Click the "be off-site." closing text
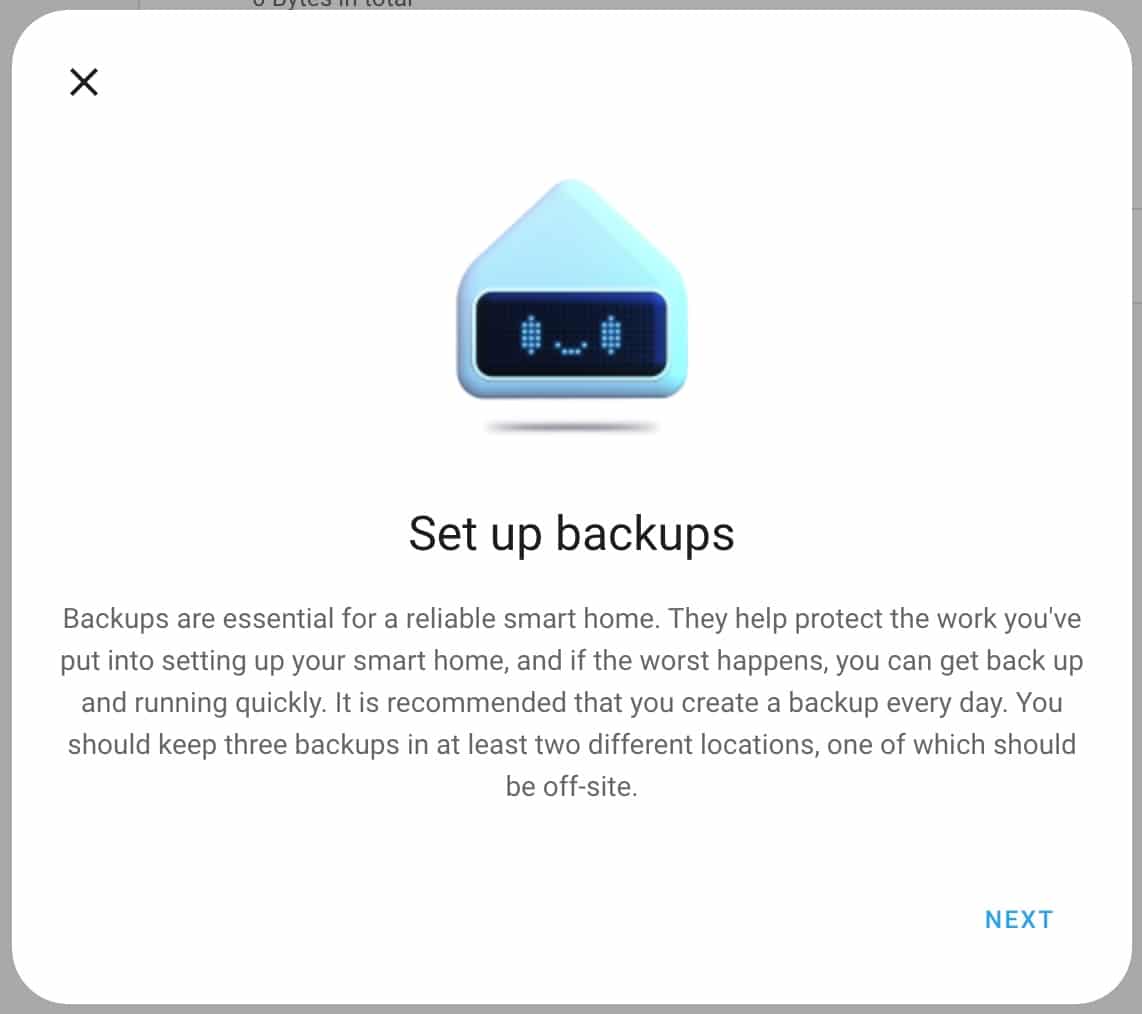 (x=572, y=787)
